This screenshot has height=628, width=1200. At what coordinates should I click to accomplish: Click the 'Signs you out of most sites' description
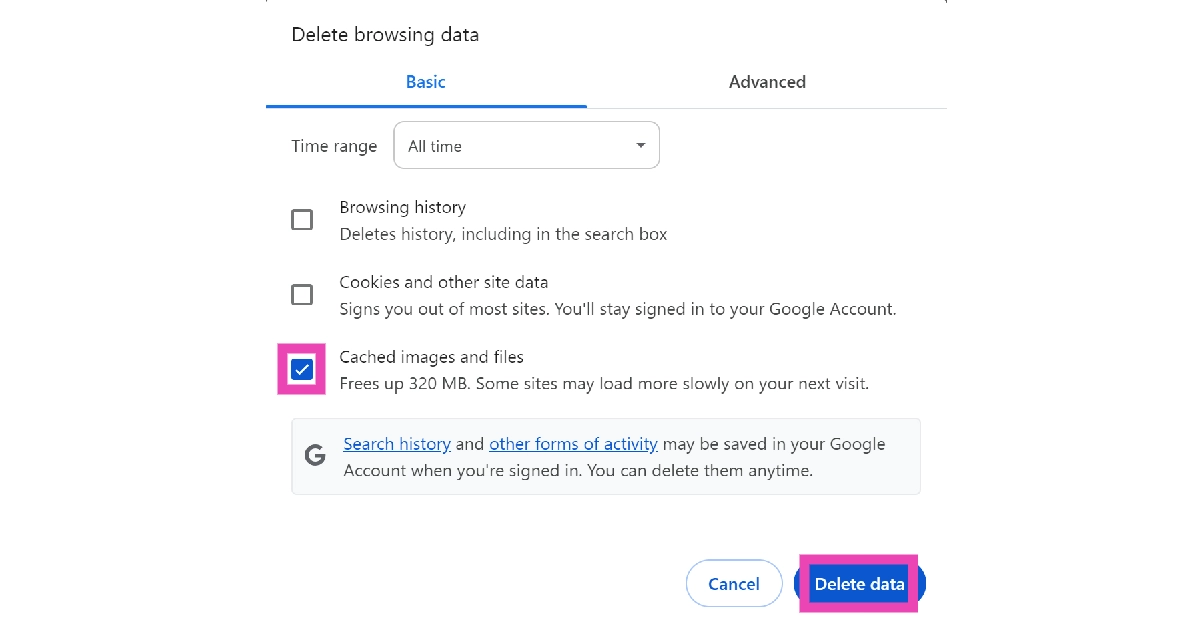coord(617,309)
